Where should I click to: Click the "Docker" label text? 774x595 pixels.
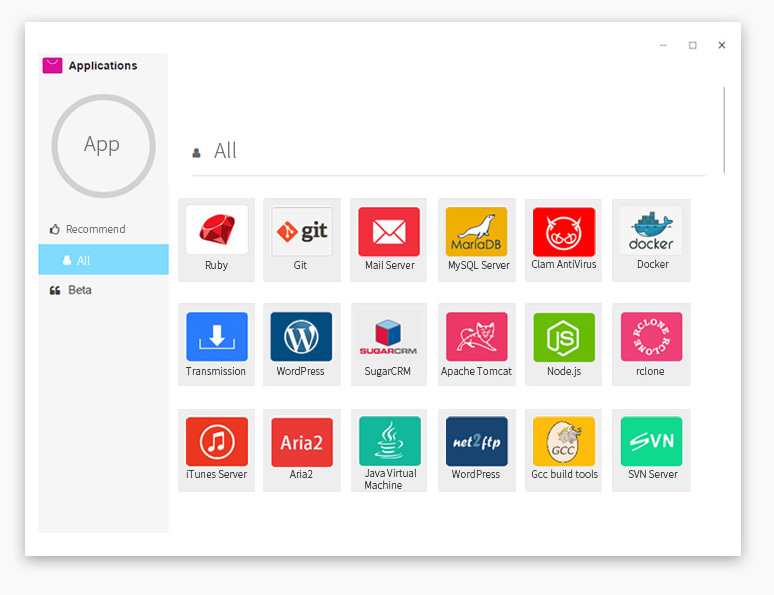point(653,265)
